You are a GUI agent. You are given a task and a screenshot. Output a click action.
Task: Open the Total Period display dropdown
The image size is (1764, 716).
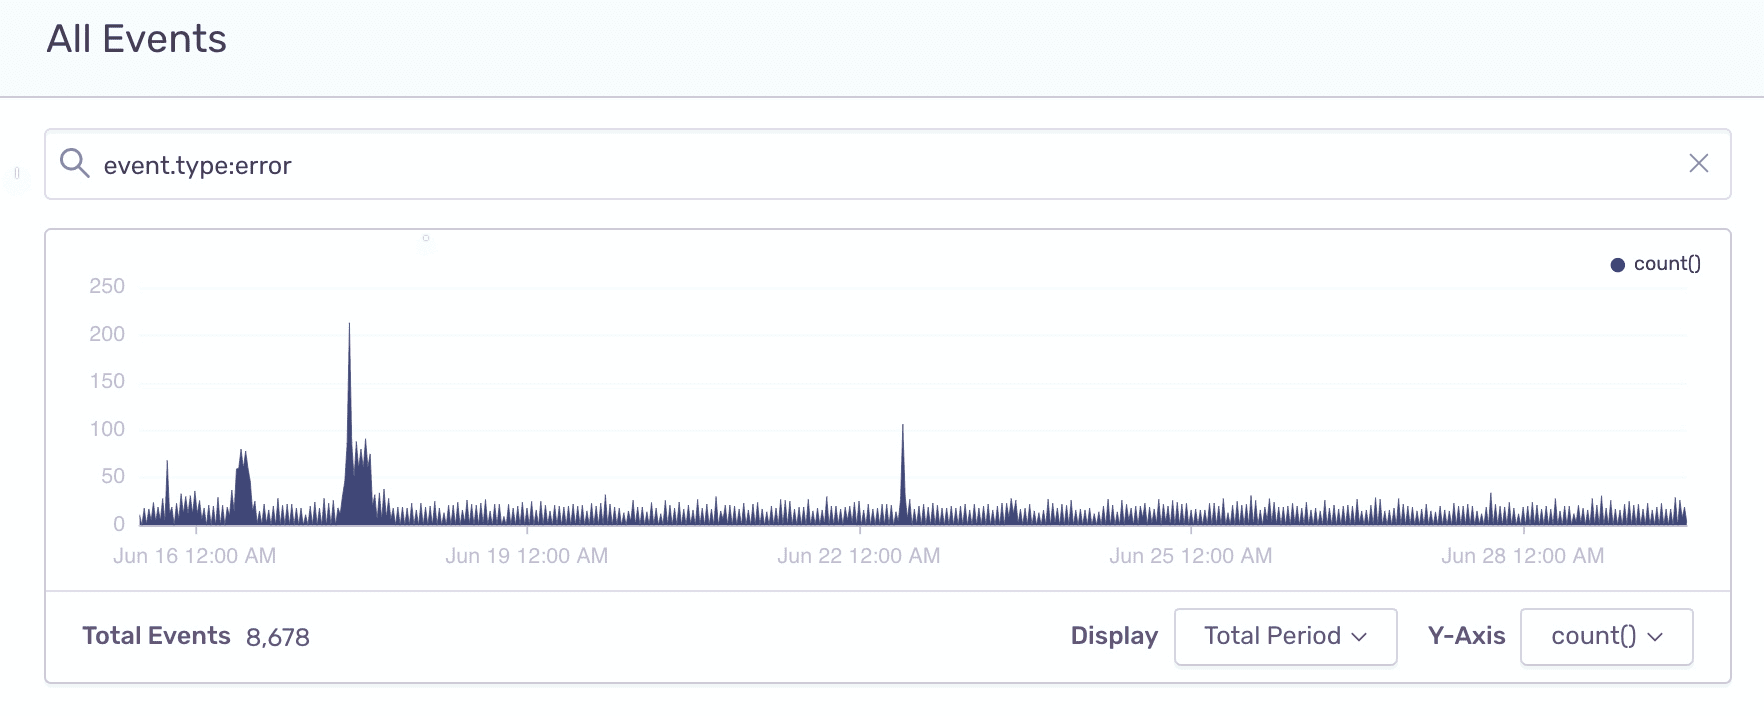[x=1284, y=636]
